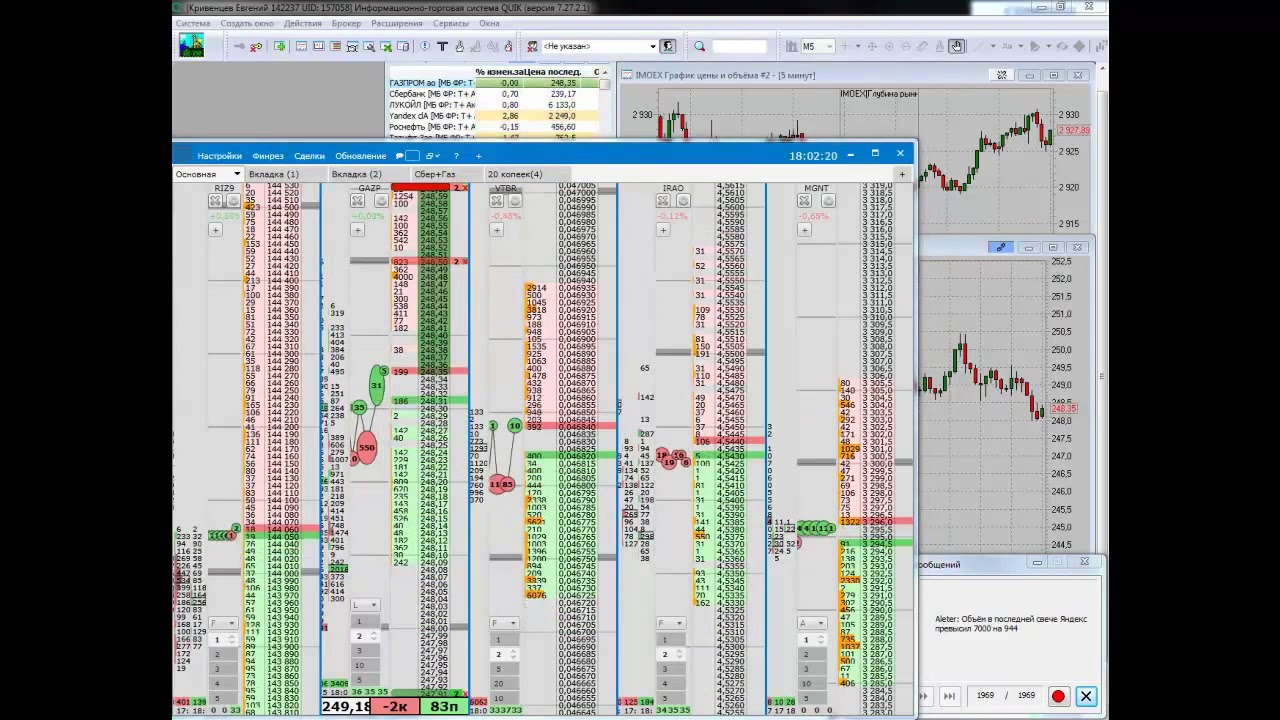The width and height of the screenshot is (1280, 720).
Task: Open Финрез in the order book window
Action: 268,156
